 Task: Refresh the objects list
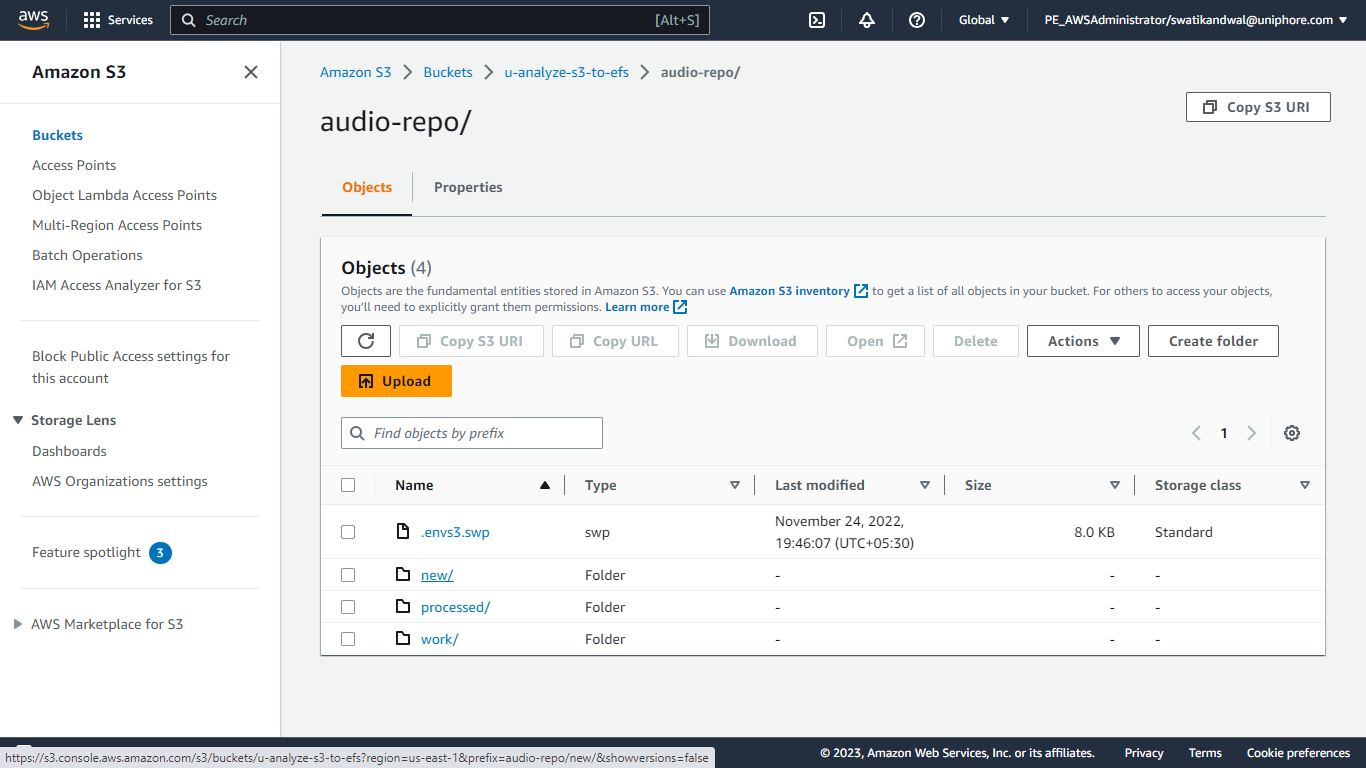(366, 341)
